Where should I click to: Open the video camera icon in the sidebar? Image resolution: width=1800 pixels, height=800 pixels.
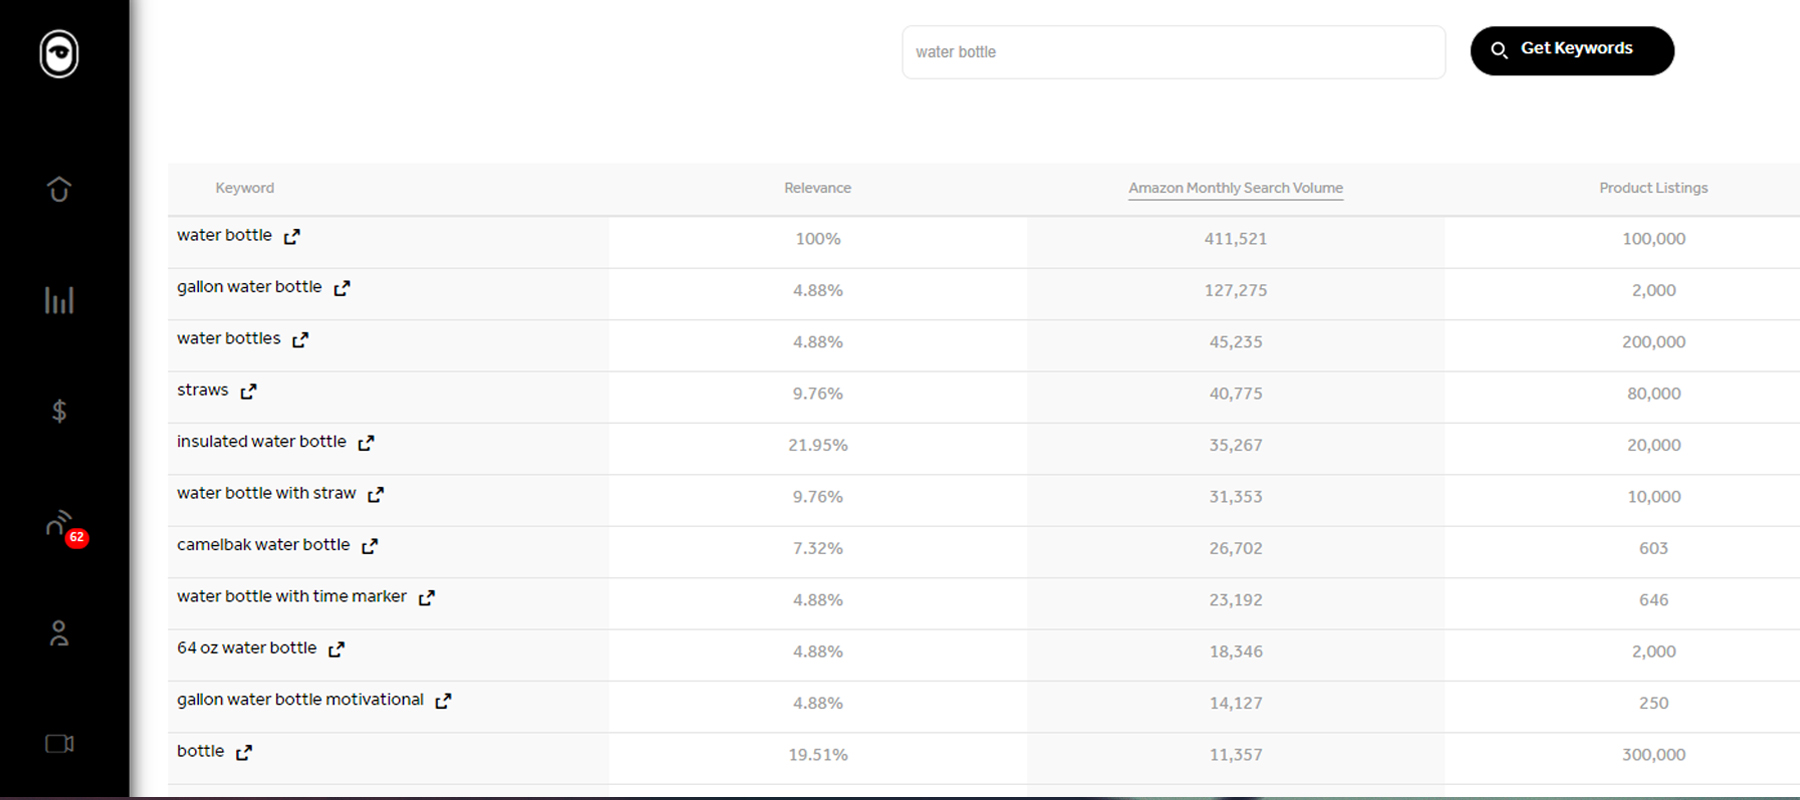click(x=59, y=744)
